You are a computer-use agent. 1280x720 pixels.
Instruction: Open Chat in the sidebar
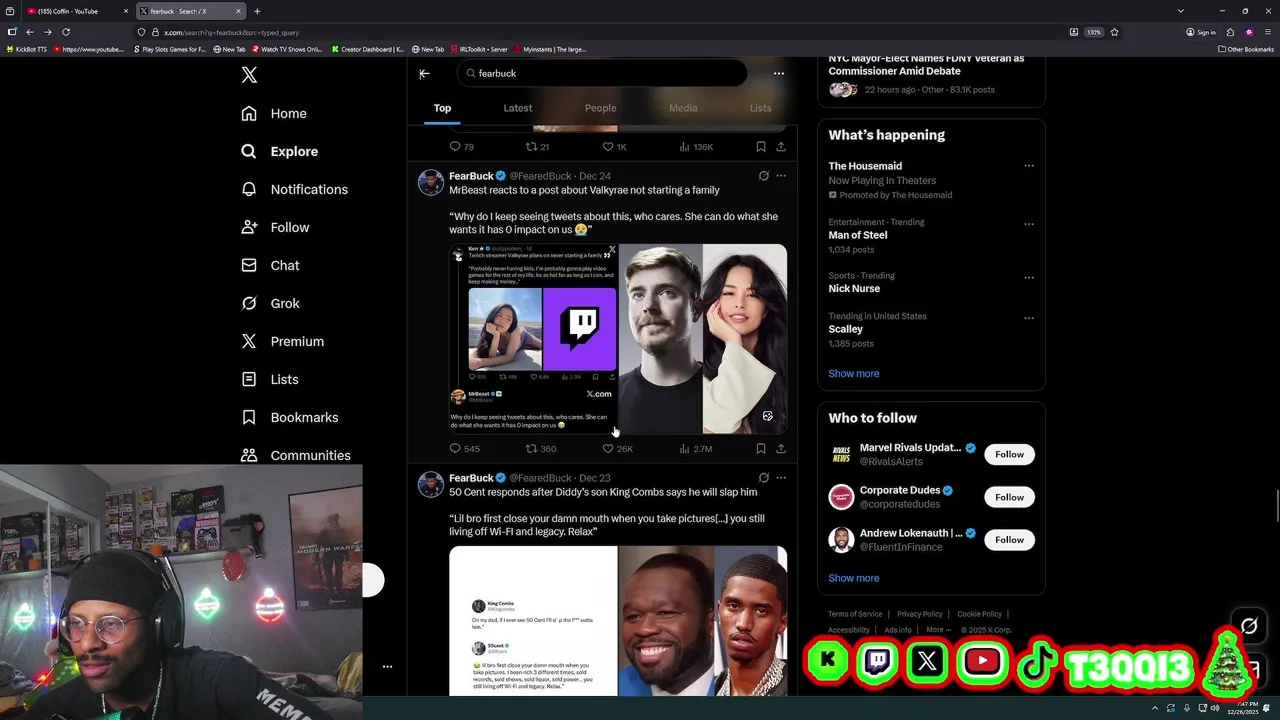click(x=271, y=266)
